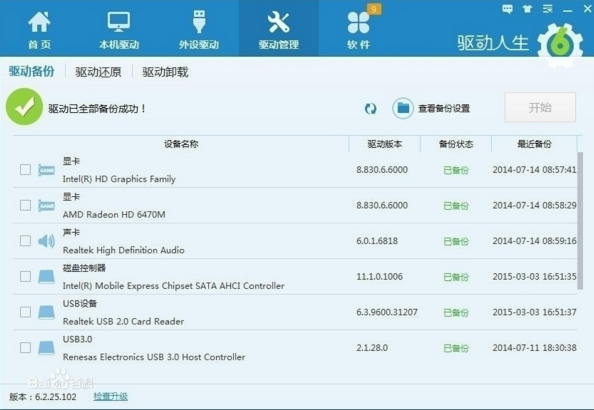Open the 首页 home icon
This screenshot has height=410, width=594.
tap(39, 22)
